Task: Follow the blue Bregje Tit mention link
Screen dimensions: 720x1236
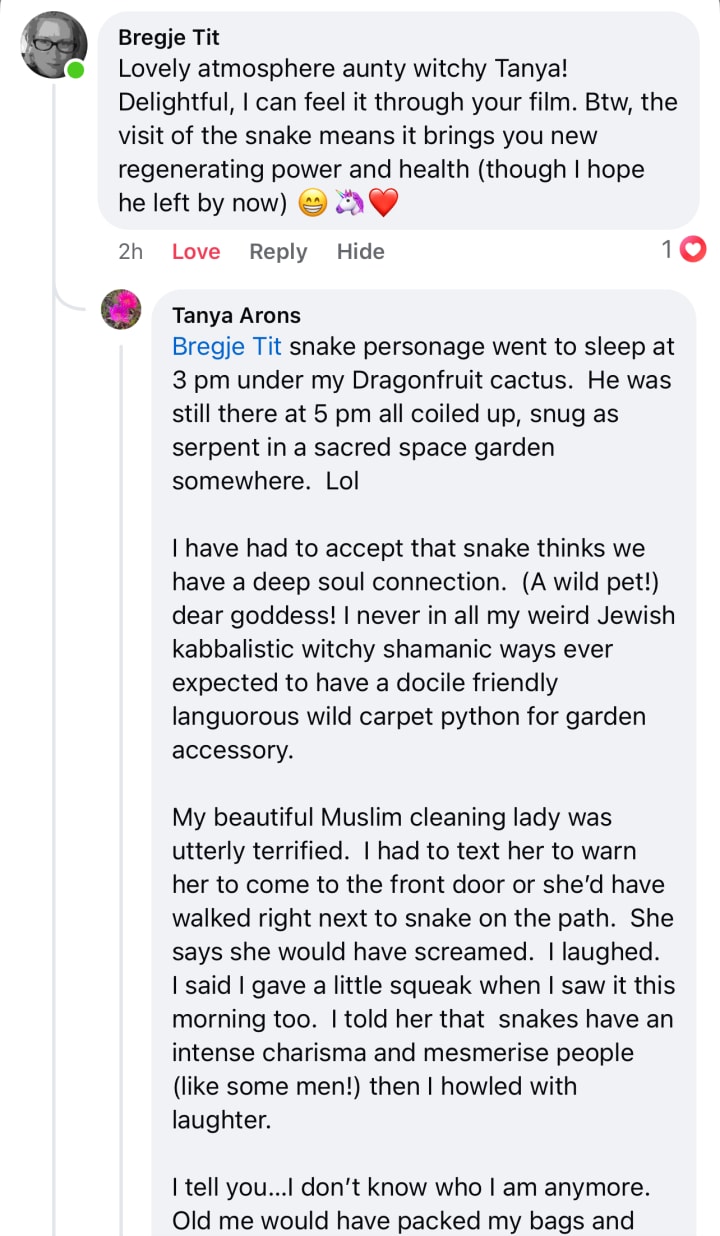Action: coord(227,347)
